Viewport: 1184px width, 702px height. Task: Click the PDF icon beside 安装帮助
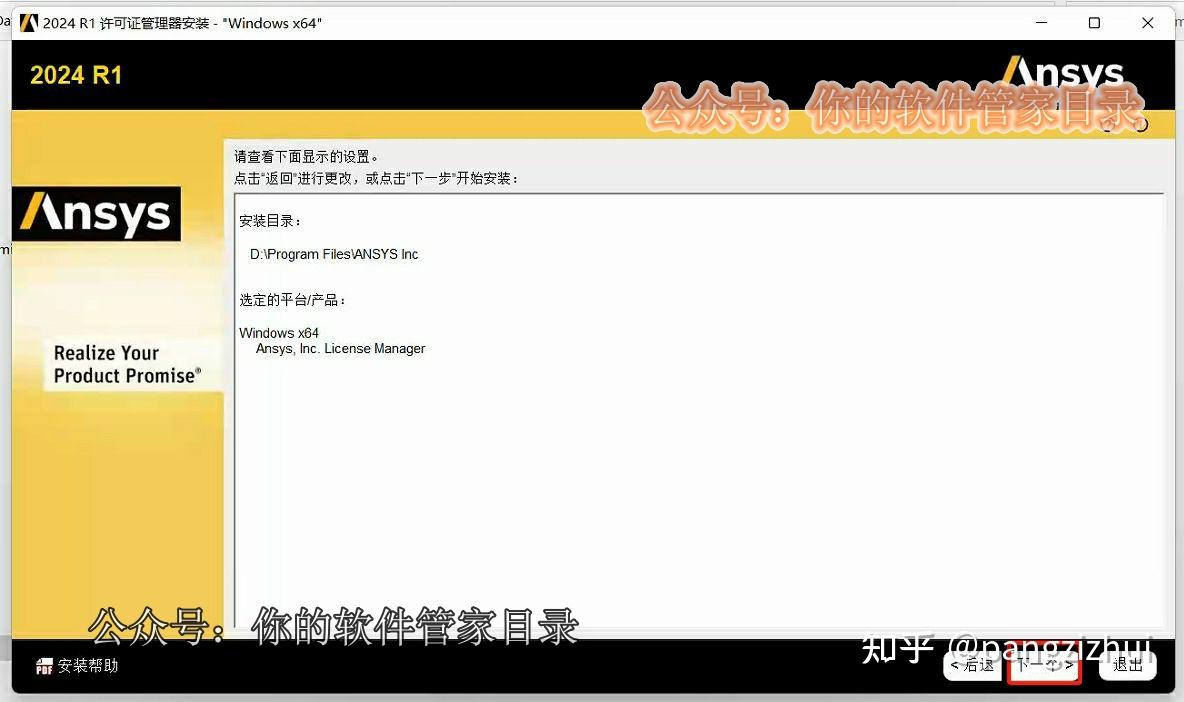pos(43,666)
